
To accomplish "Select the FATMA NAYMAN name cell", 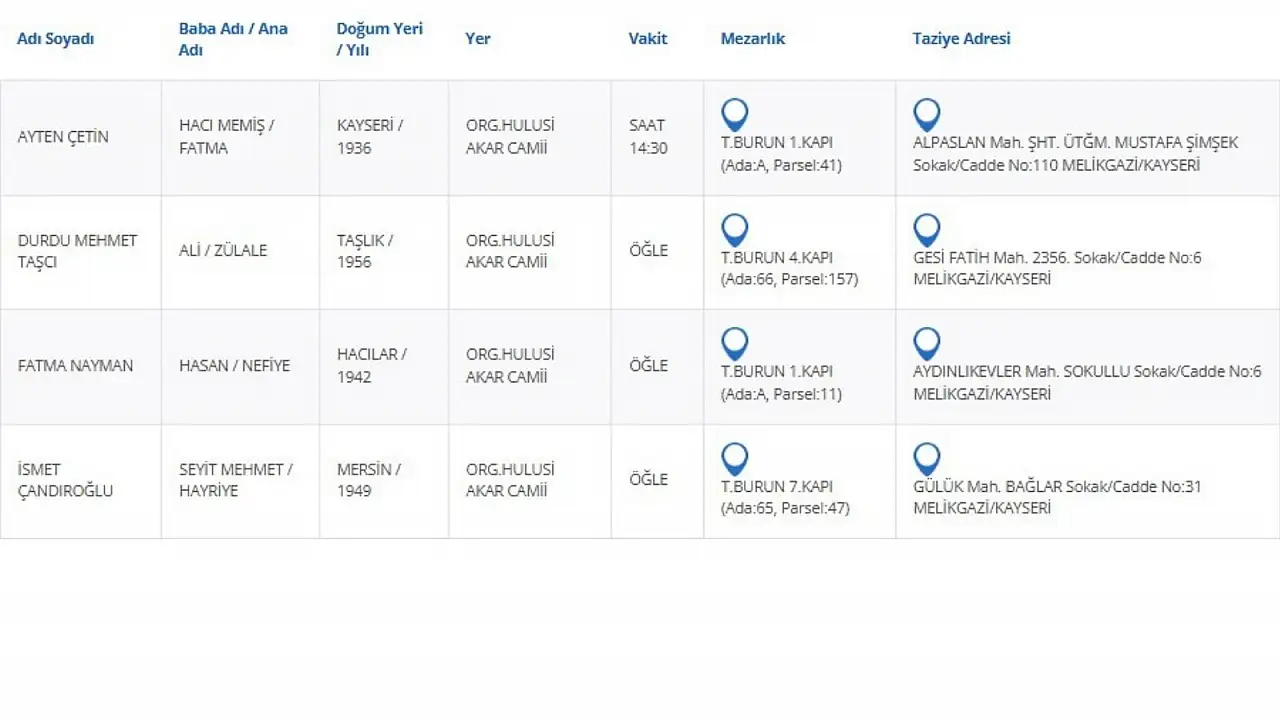I will [75, 366].
